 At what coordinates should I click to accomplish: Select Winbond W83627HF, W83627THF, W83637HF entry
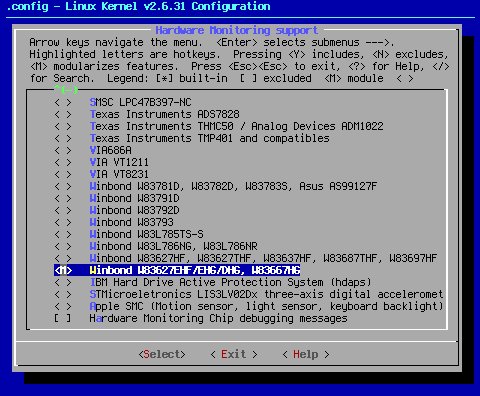263,258
